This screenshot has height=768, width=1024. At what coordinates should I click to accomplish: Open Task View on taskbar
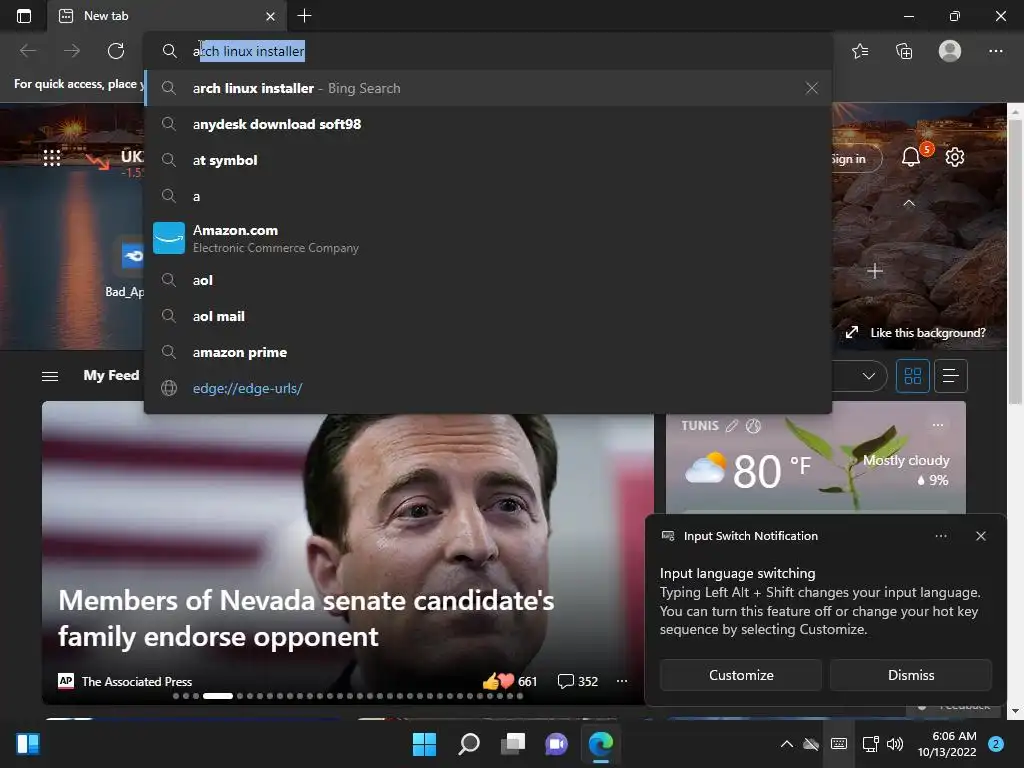click(x=513, y=744)
